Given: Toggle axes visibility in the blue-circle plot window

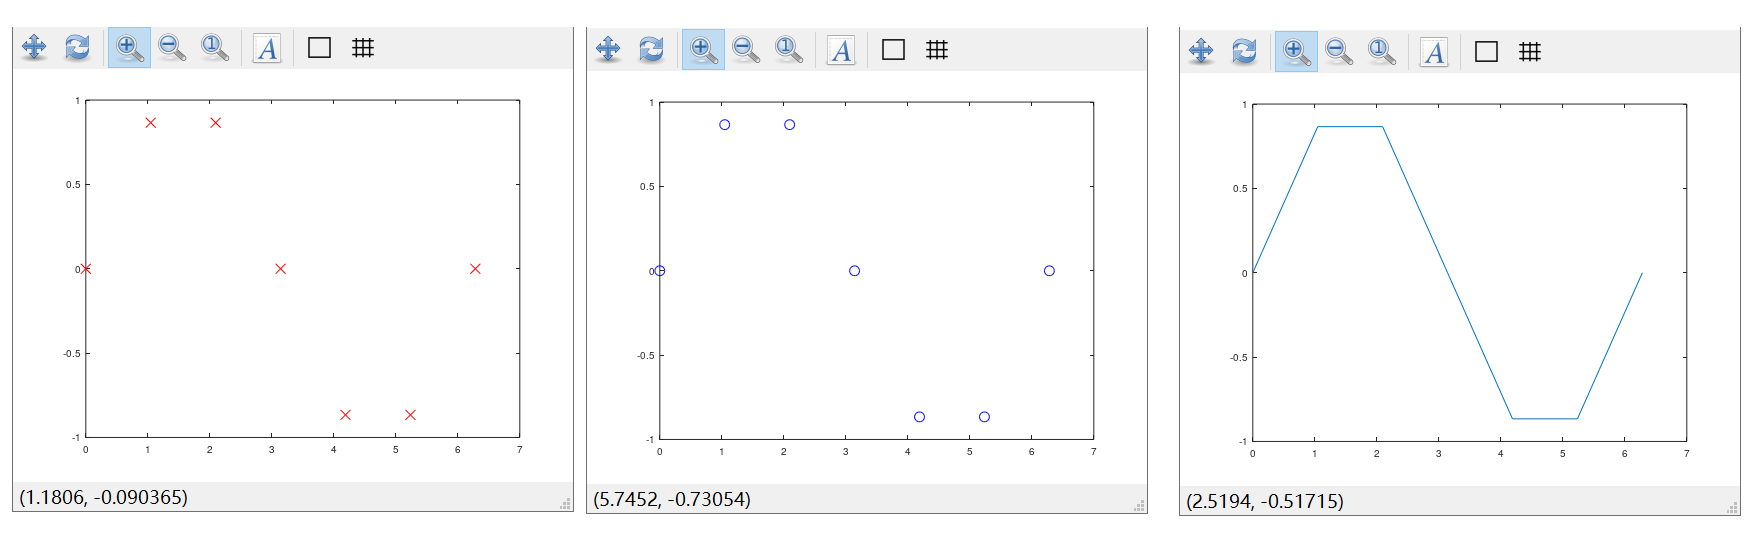Looking at the screenshot, I should point(893,49).
